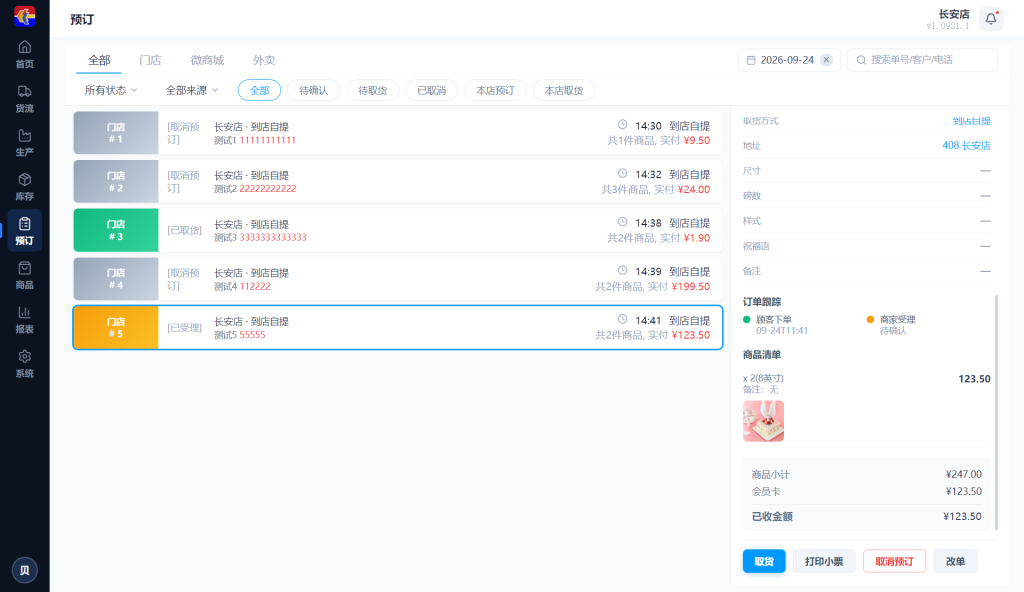Click the order detail panel scrollbar

click(996, 412)
